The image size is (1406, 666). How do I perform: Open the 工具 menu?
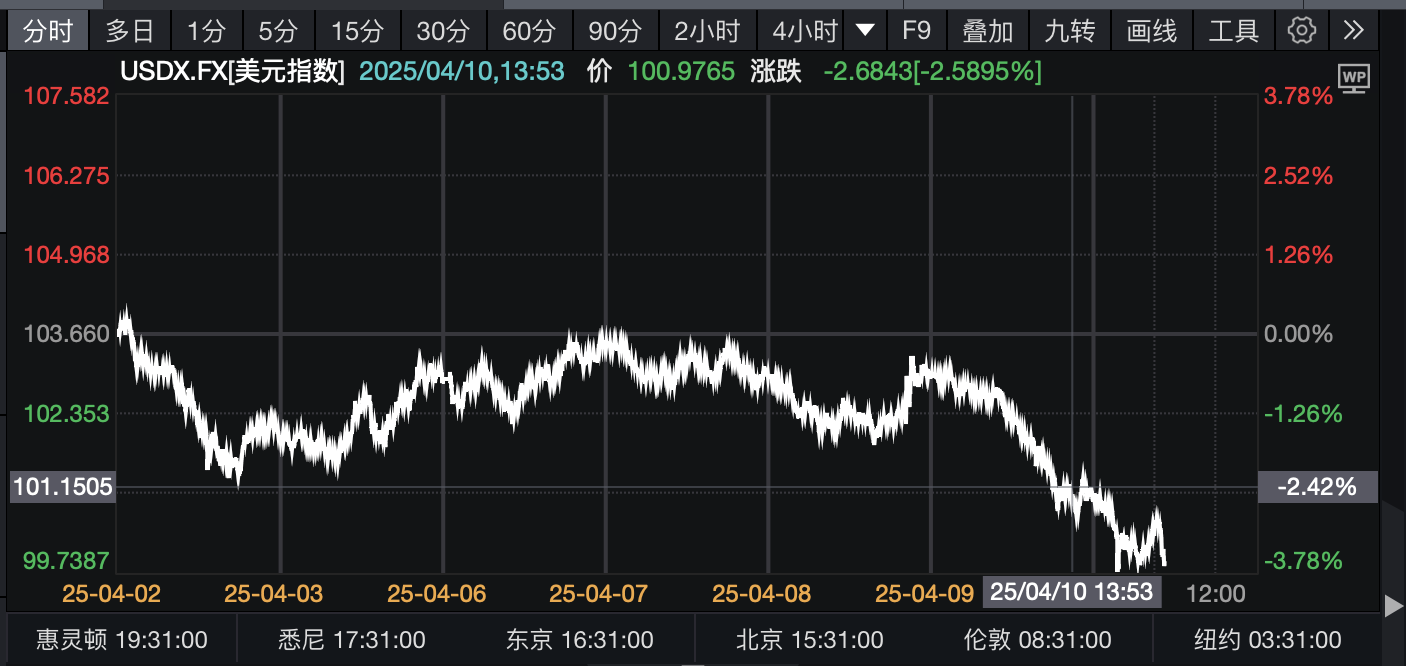[x=1233, y=31]
